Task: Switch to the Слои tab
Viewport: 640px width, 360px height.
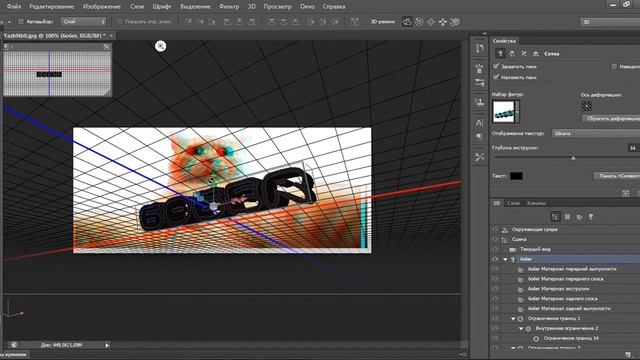Action: point(513,203)
